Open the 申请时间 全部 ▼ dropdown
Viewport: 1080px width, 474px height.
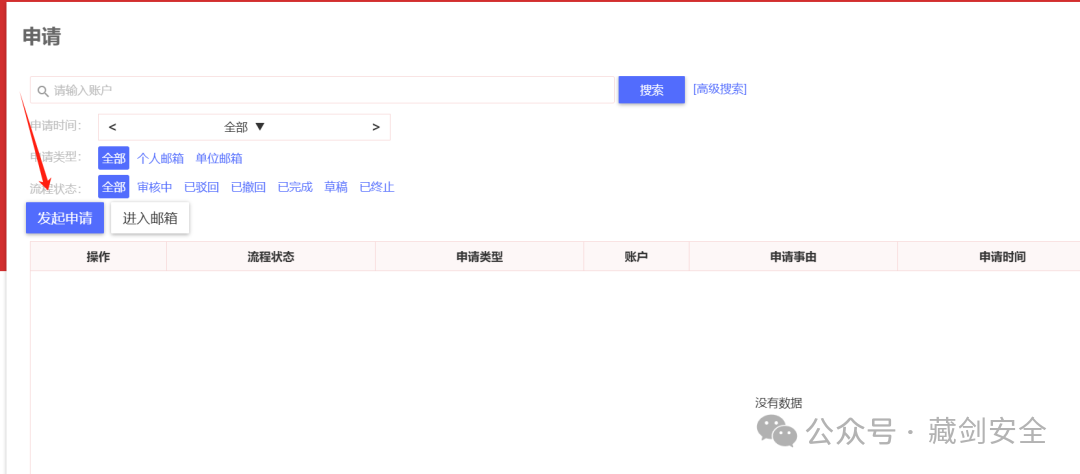(245, 127)
